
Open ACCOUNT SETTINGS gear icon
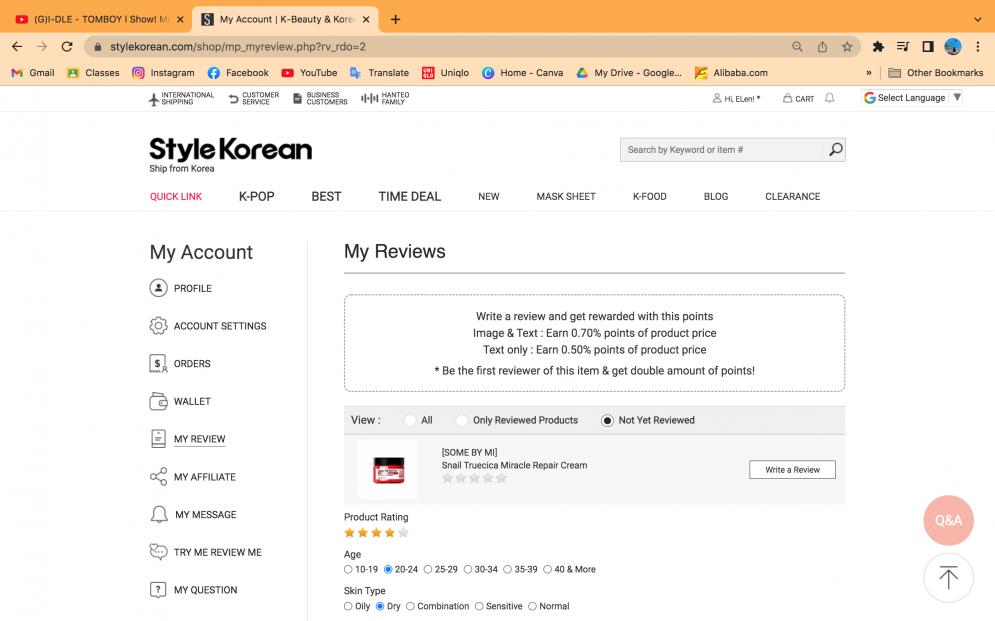(x=158, y=326)
